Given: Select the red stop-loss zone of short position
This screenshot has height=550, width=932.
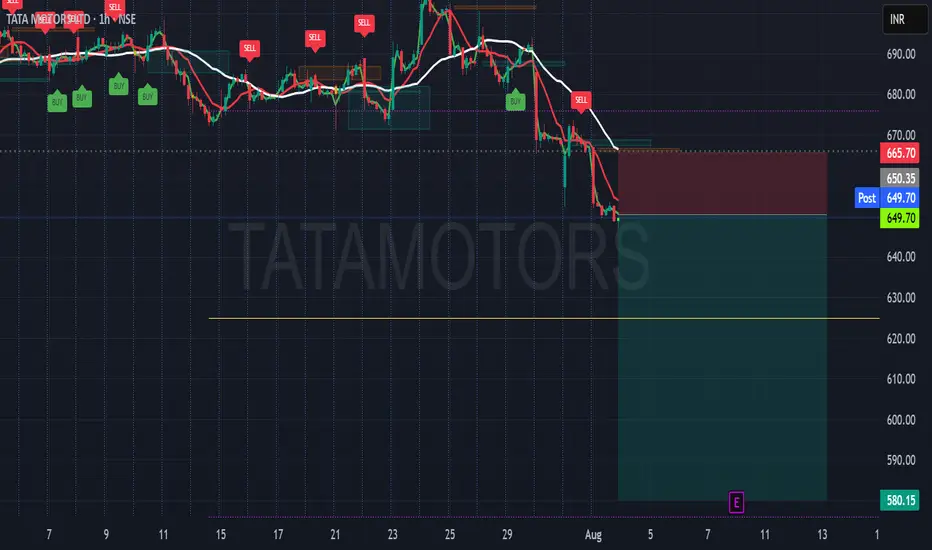Looking at the screenshot, I should coord(722,183).
